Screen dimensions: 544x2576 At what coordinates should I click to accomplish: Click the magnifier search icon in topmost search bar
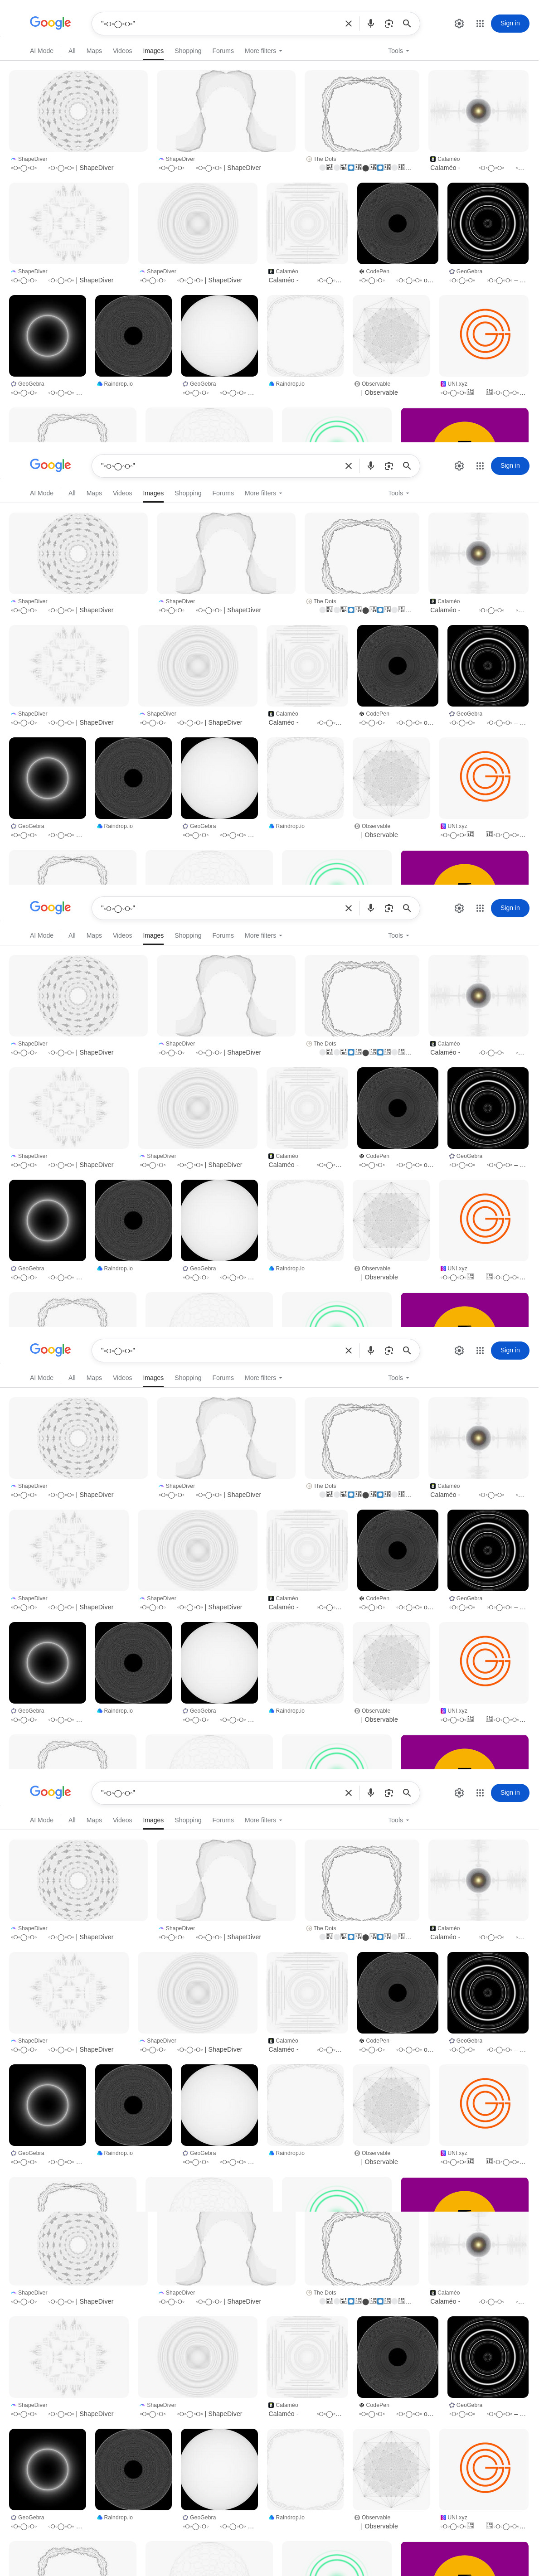tap(407, 23)
